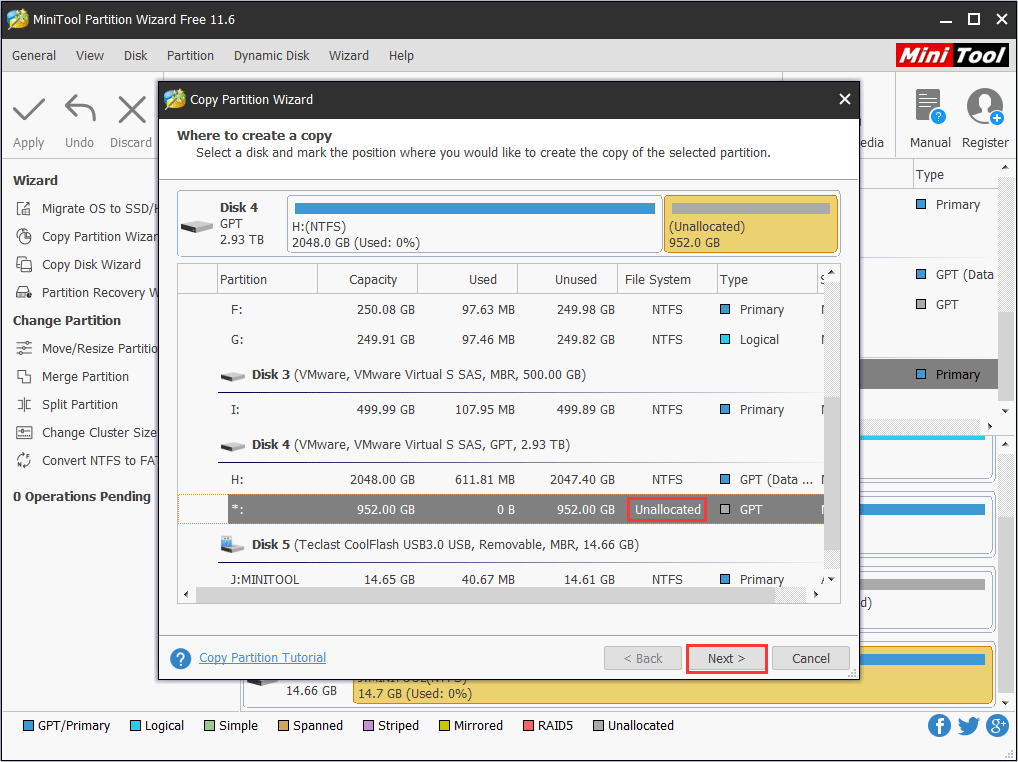1018x762 pixels.
Task: Open Copy Disk Wizard from sidebar
Action: point(78,264)
